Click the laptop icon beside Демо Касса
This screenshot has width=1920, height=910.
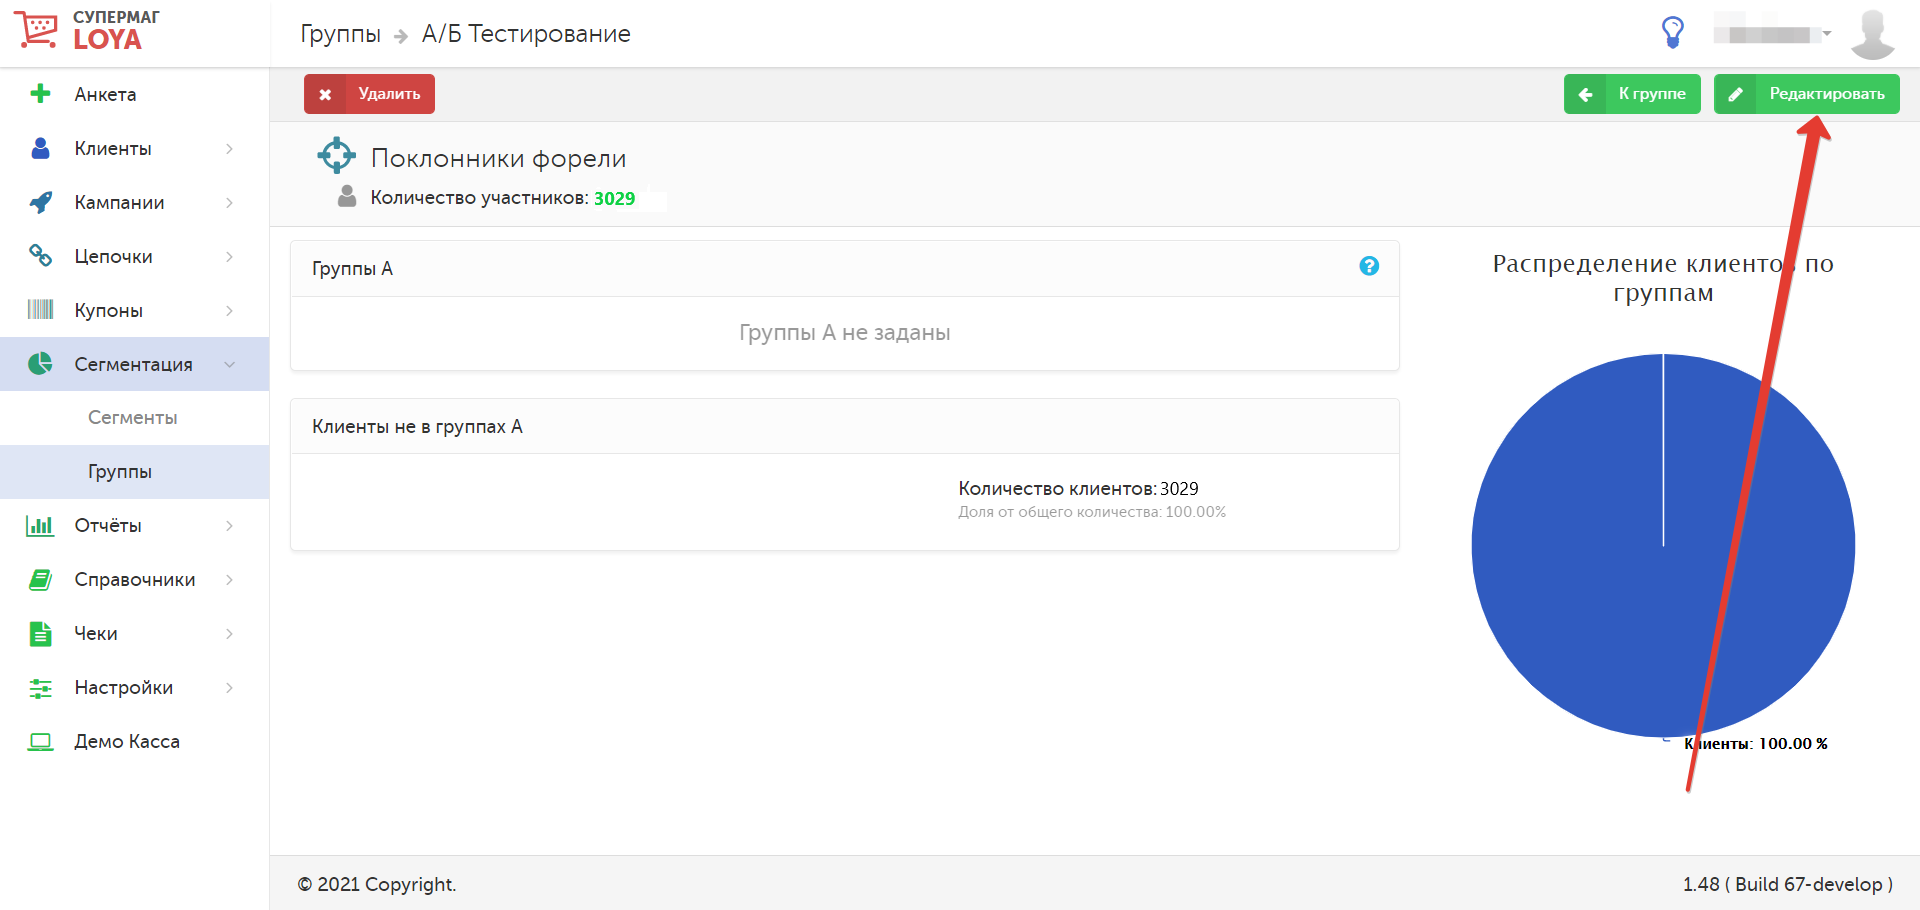40,741
